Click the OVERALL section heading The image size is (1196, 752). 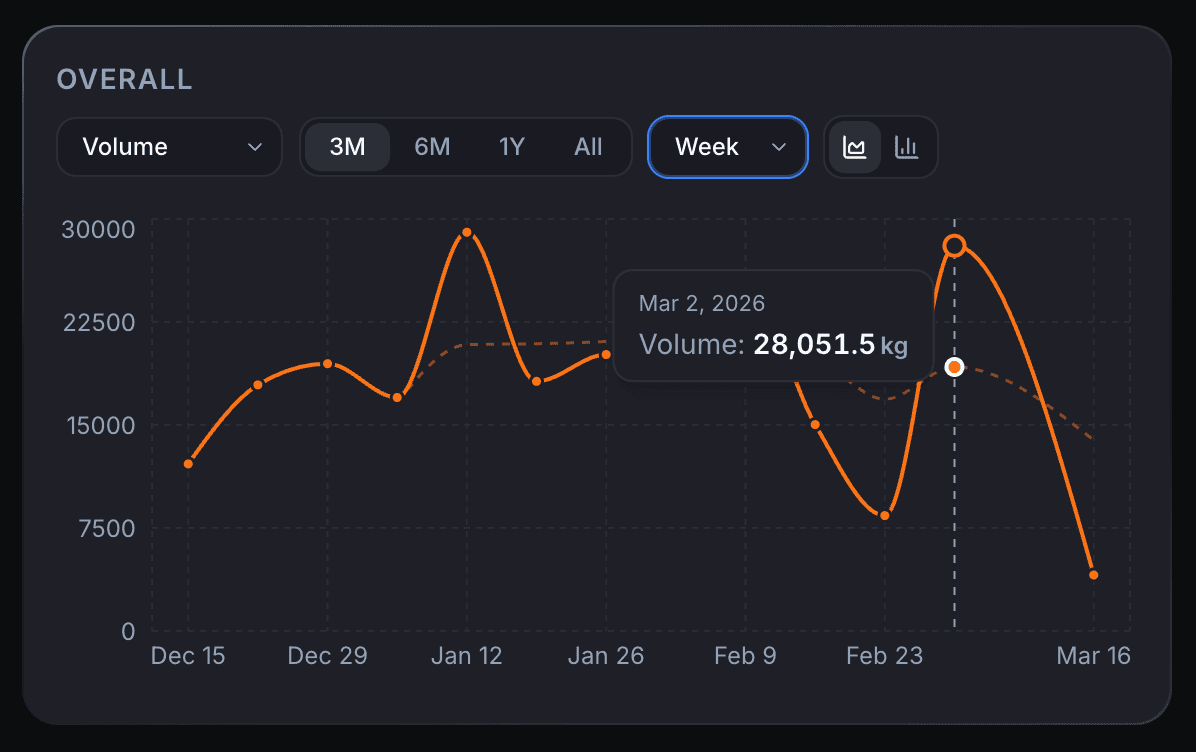click(x=124, y=80)
